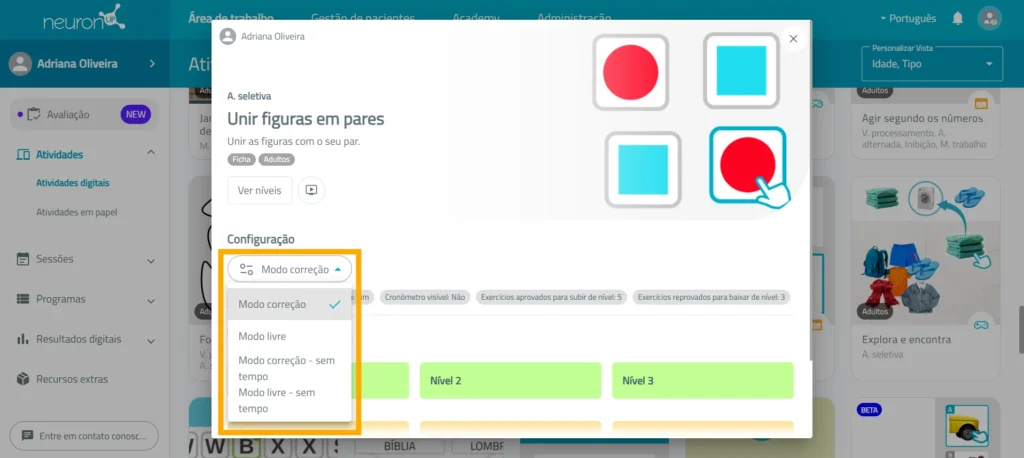Open Atividades digitais in sidebar
The width and height of the screenshot is (1024, 458).
click(x=72, y=183)
